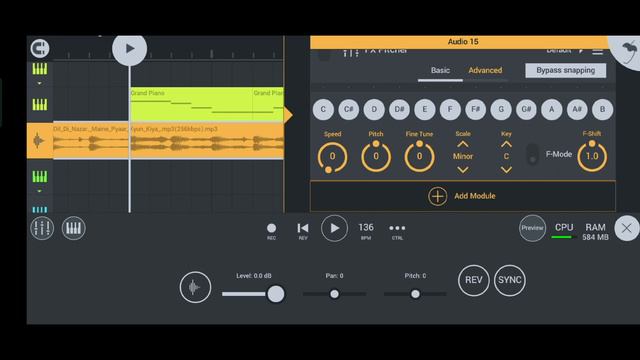Switch to the Advanced tab
Viewport: 640px width, 360px height.
485,71
